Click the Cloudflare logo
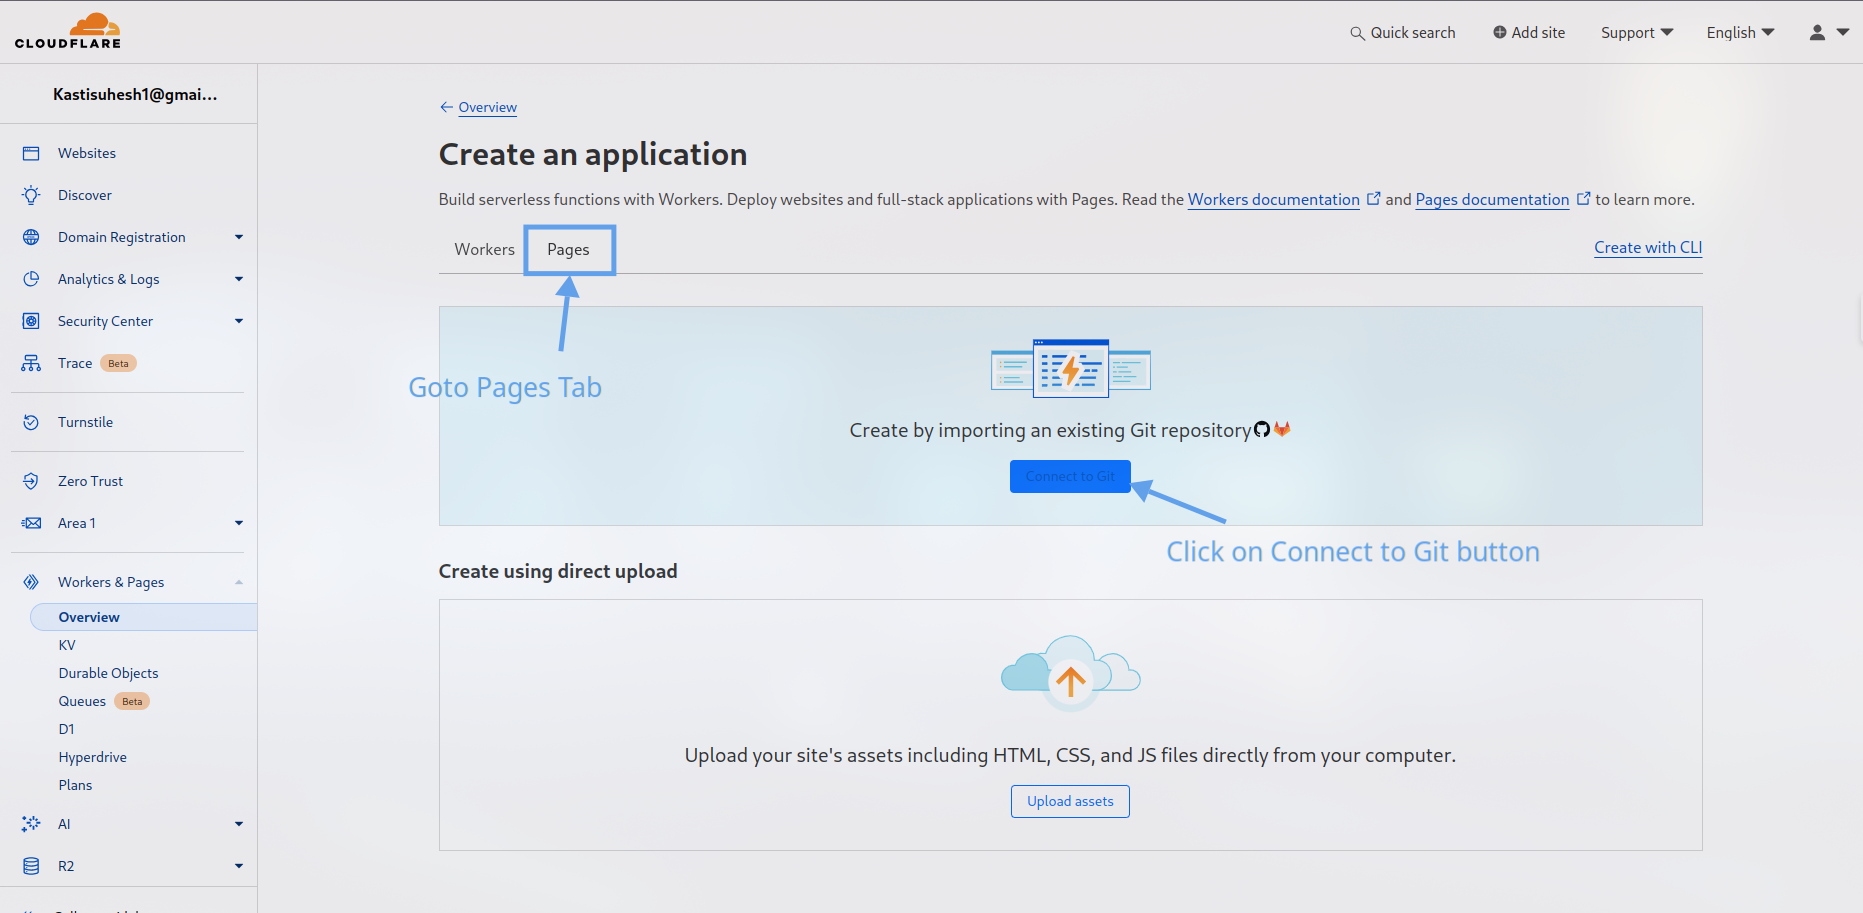 pos(68,30)
